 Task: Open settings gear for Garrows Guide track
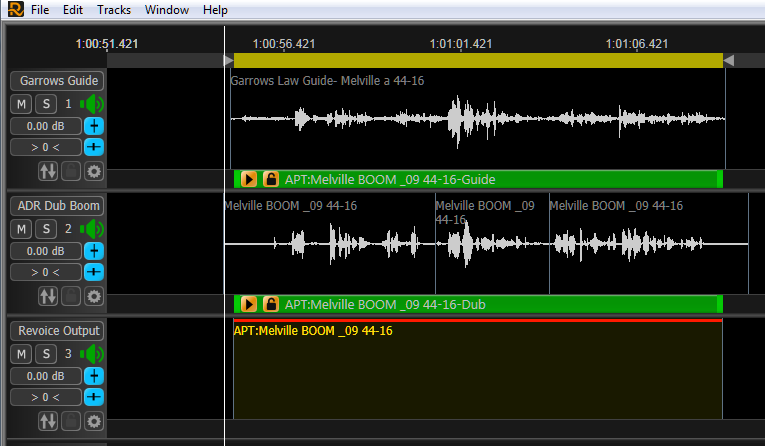[x=94, y=171]
